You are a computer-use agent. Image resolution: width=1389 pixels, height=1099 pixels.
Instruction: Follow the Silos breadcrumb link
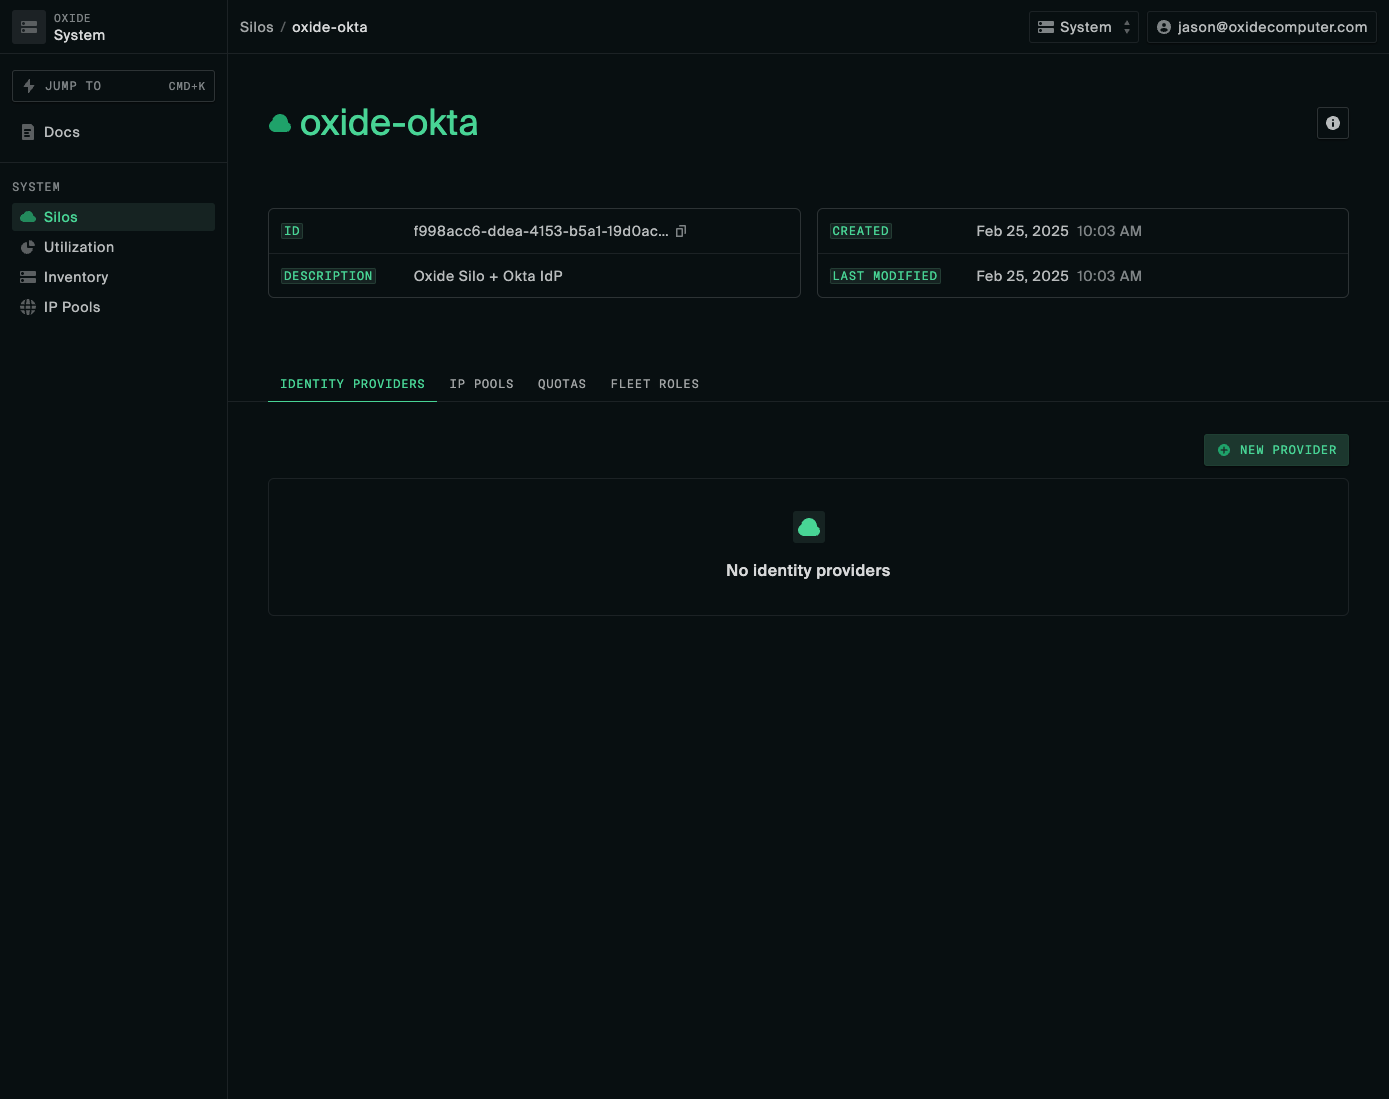pos(256,27)
